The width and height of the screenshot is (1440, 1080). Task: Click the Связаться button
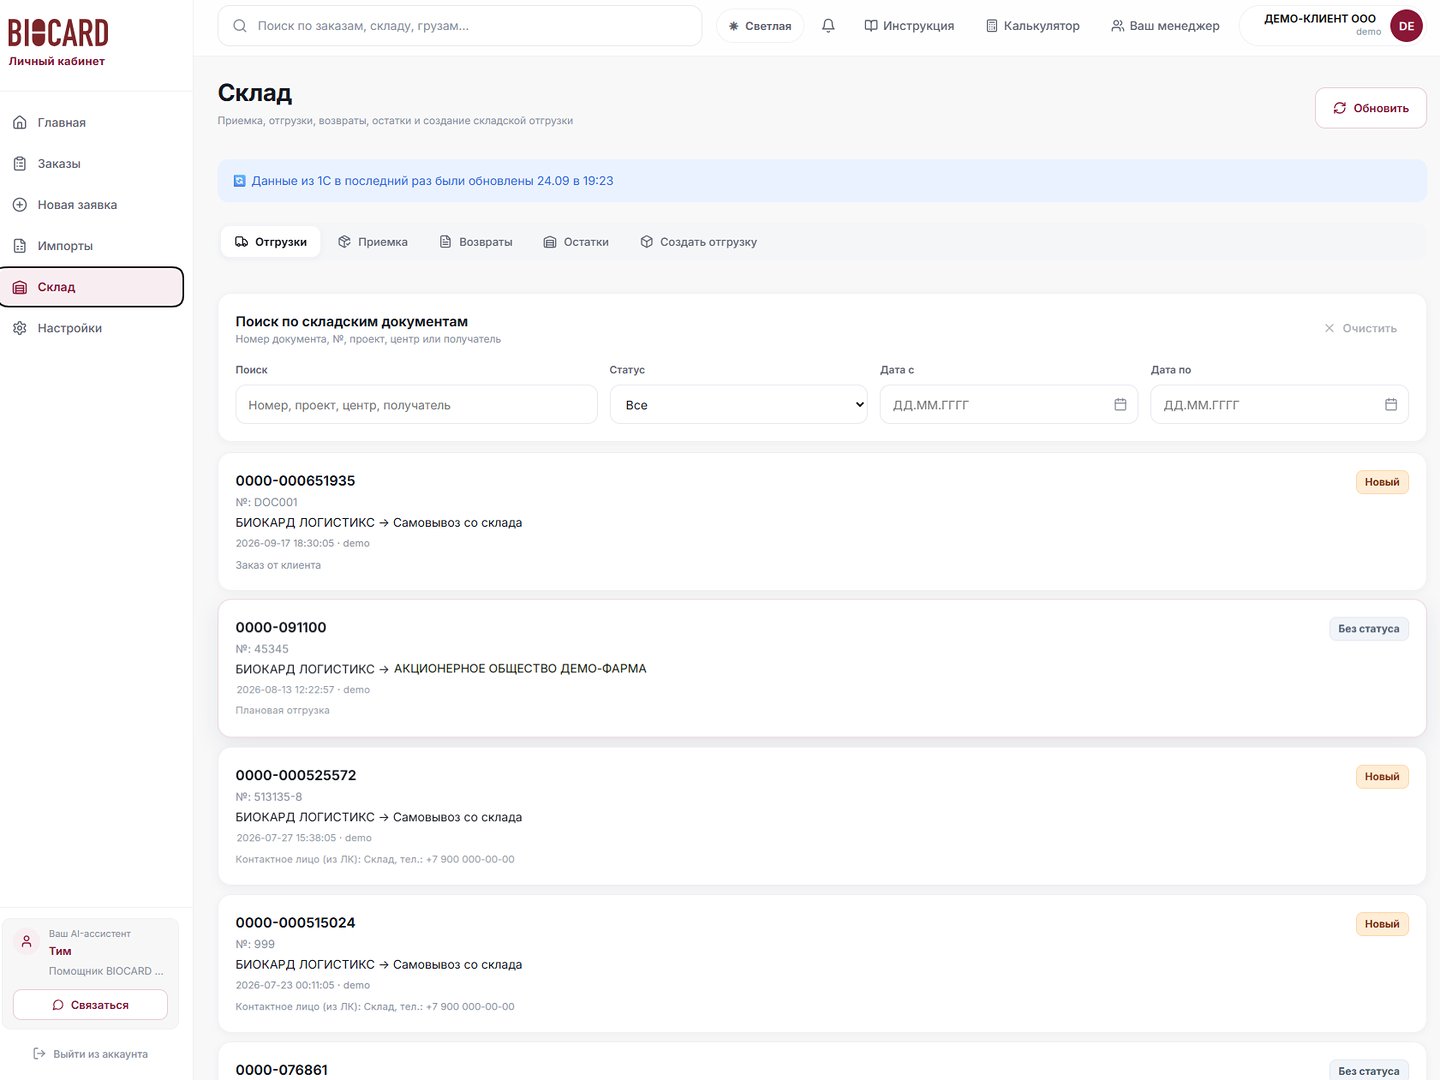90,1005
